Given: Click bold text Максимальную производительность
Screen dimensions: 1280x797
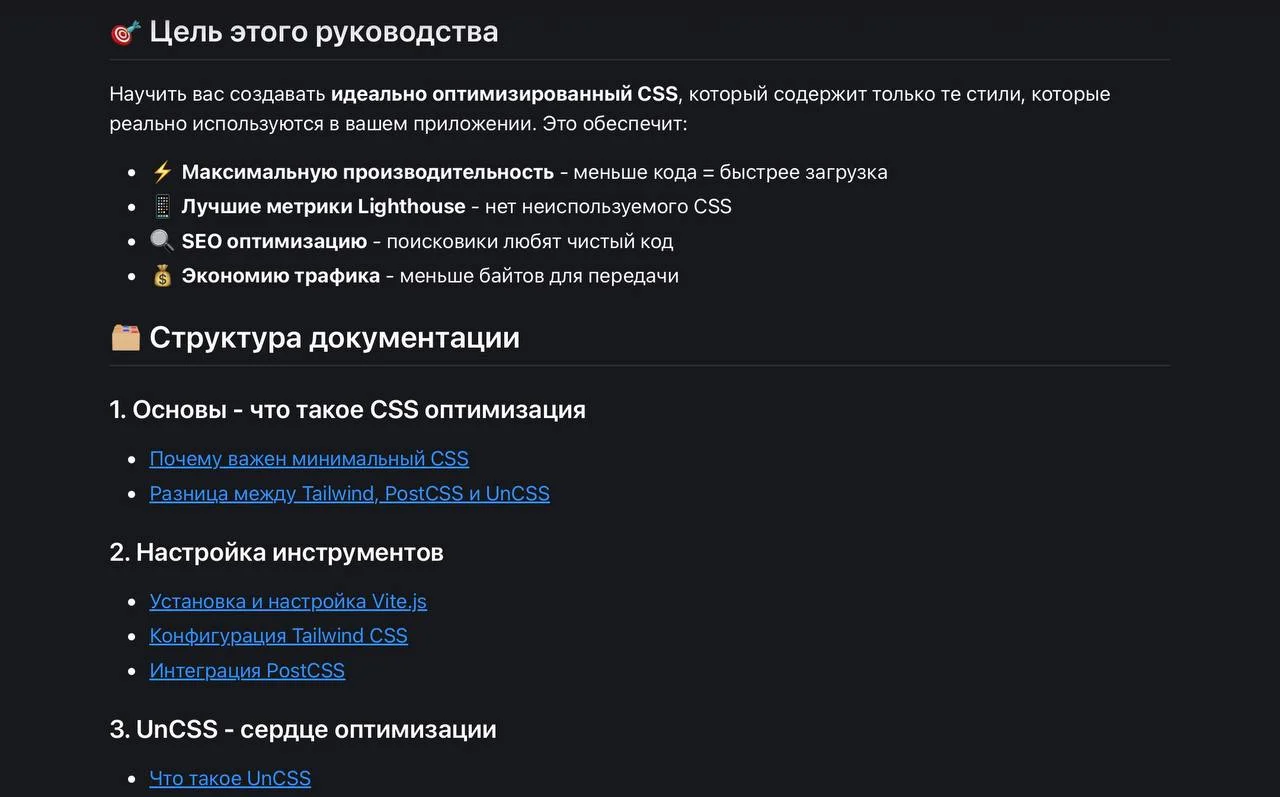Looking at the screenshot, I should click(367, 172).
